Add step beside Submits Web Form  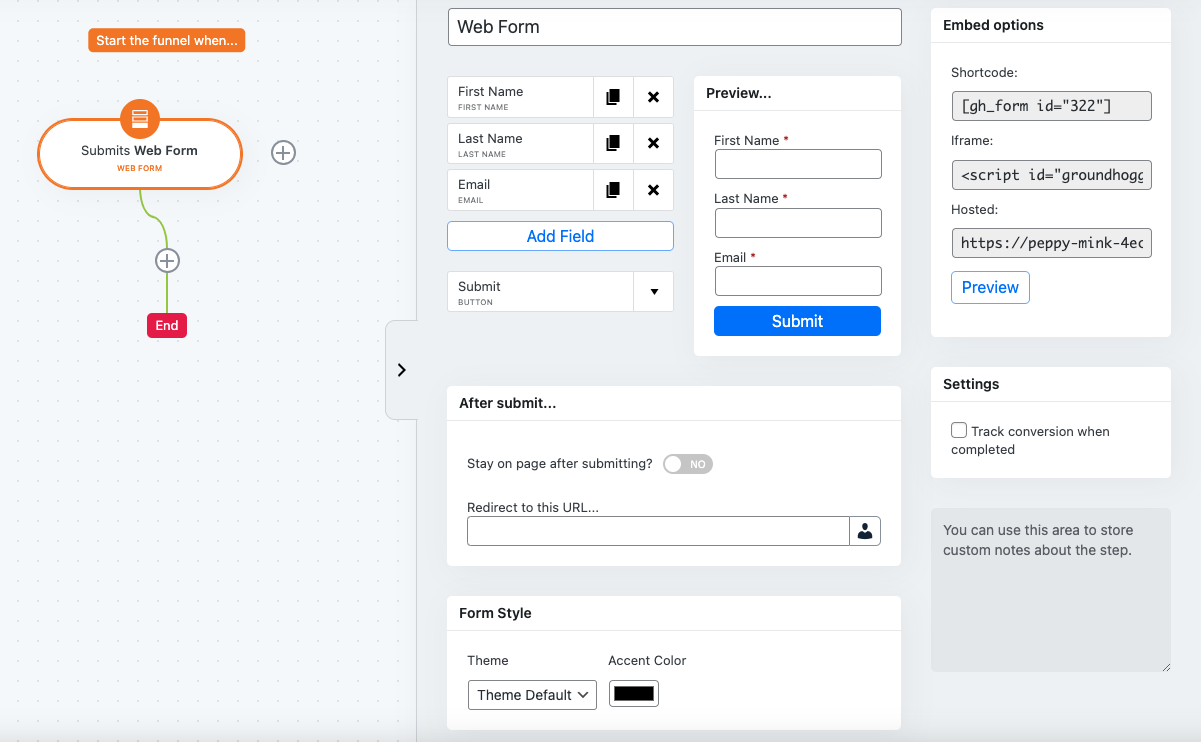284,152
